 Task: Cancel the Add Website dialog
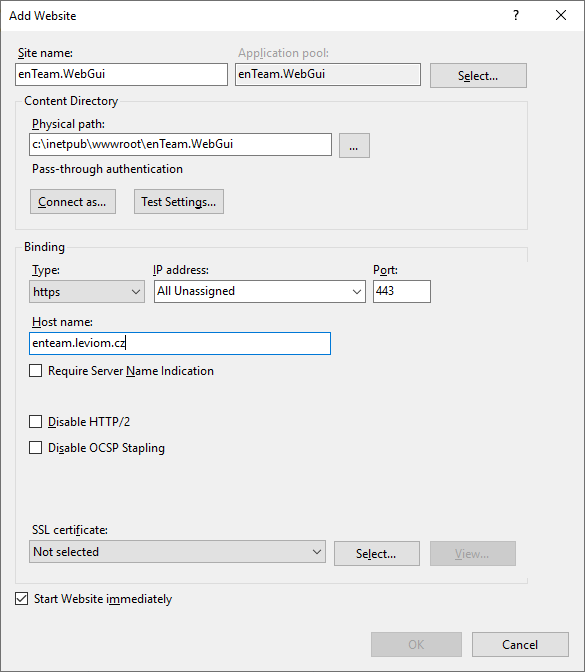(520, 645)
